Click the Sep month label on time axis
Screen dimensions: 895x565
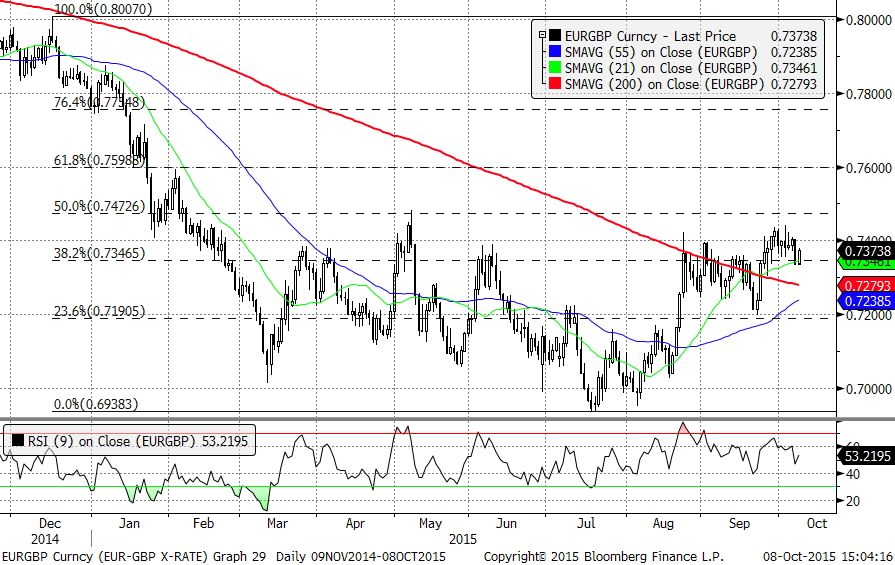739,523
